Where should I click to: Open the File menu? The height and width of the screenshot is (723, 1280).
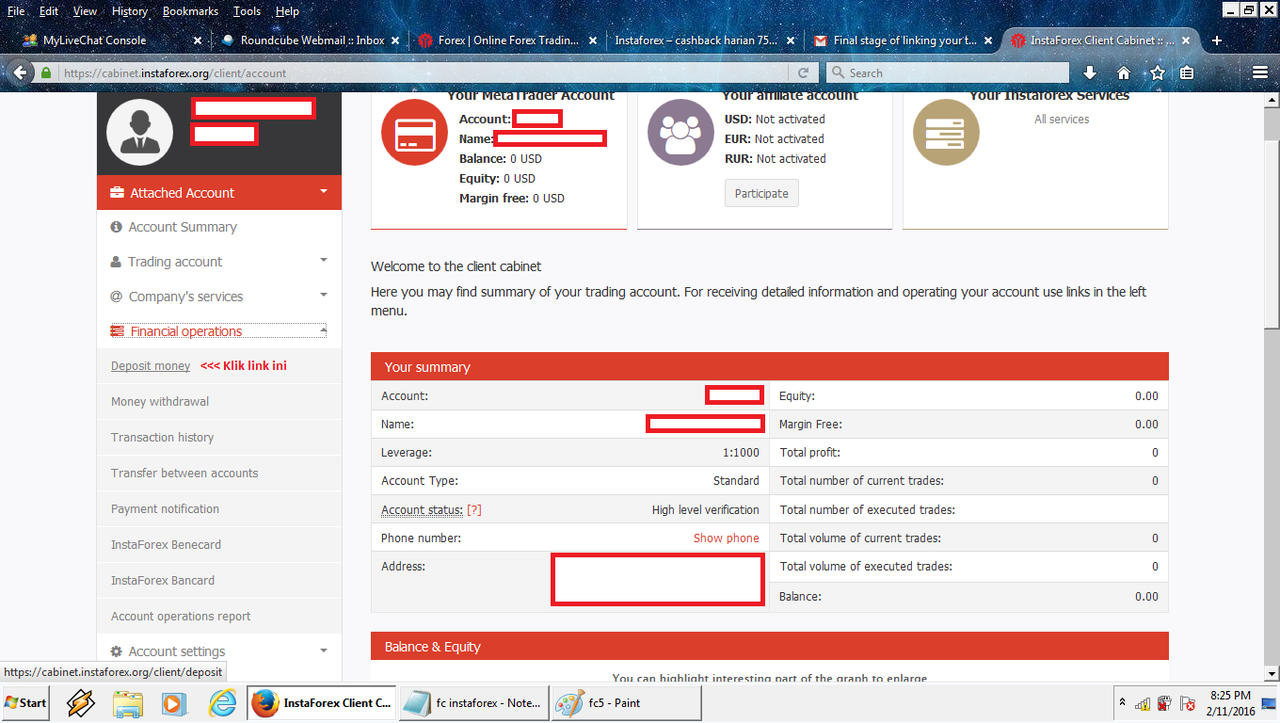[16, 11]
